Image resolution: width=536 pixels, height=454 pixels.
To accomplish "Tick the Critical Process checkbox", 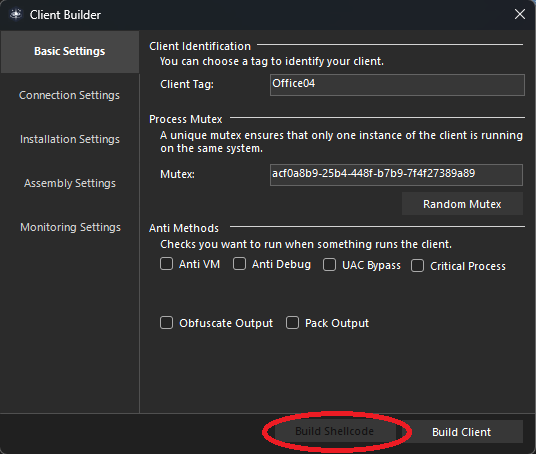I will coord(418,266).
